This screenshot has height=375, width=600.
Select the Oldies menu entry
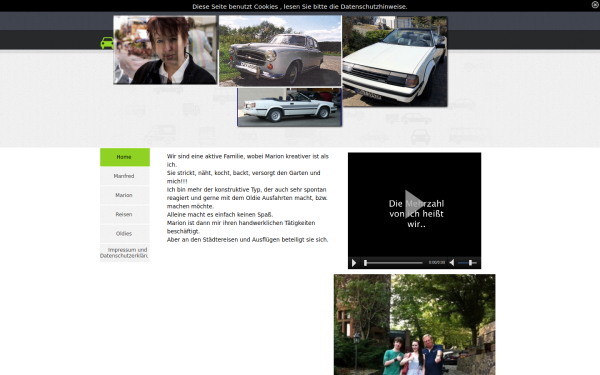click(125, 233)
